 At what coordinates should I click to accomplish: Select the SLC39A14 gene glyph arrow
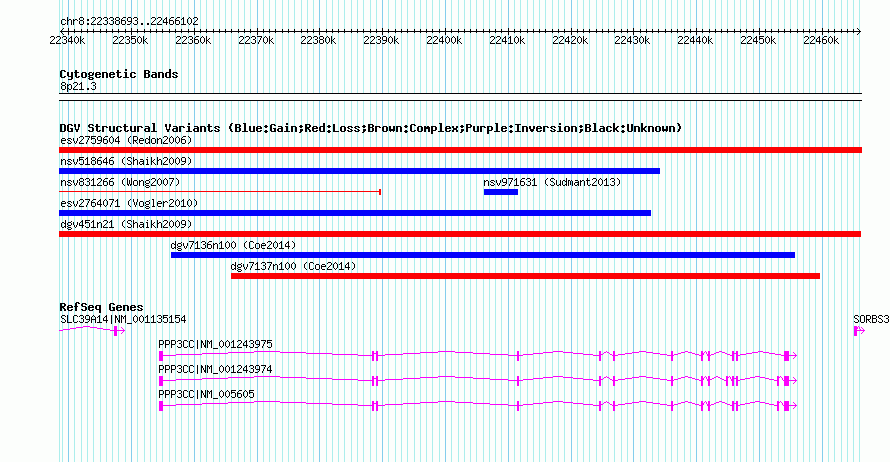(x=92, y=330)
